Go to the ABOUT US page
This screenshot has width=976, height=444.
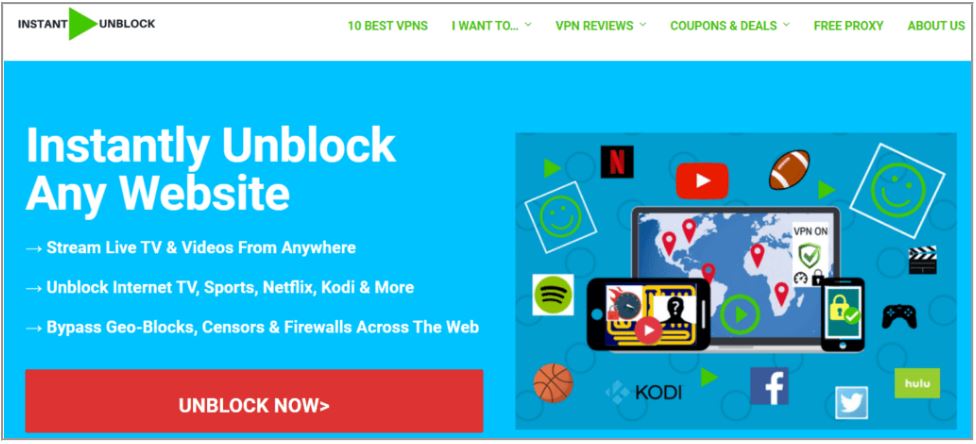point(936,26)
